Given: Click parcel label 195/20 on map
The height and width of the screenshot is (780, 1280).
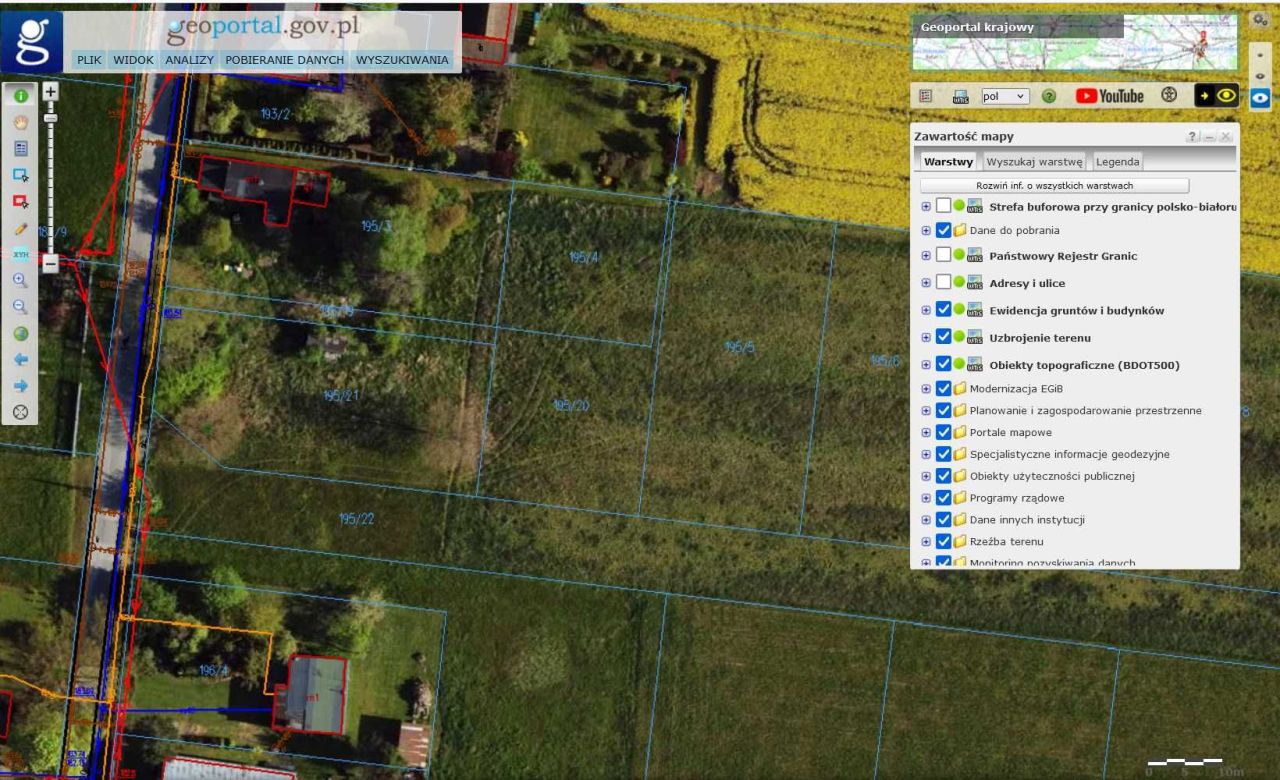Looking at the screenshot, I should click(571, 406).
